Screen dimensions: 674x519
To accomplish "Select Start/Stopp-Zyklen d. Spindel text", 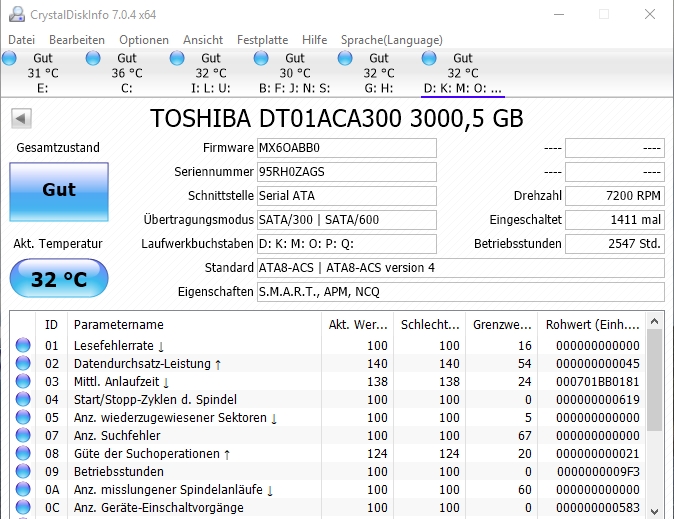I will point(155,400).
